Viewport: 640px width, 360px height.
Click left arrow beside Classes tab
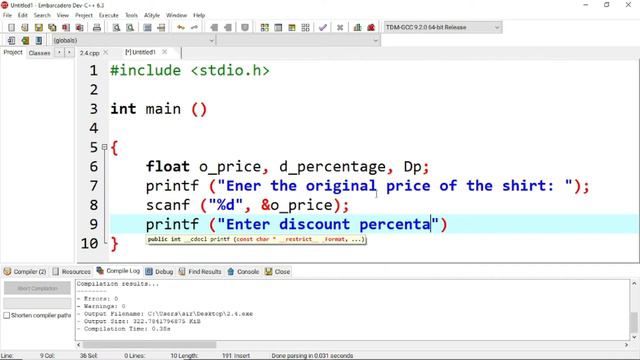point(60,53)
